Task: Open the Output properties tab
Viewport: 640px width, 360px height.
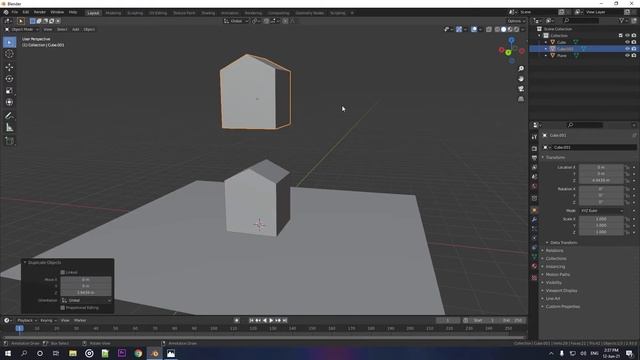Action: [x=534, y=158]
